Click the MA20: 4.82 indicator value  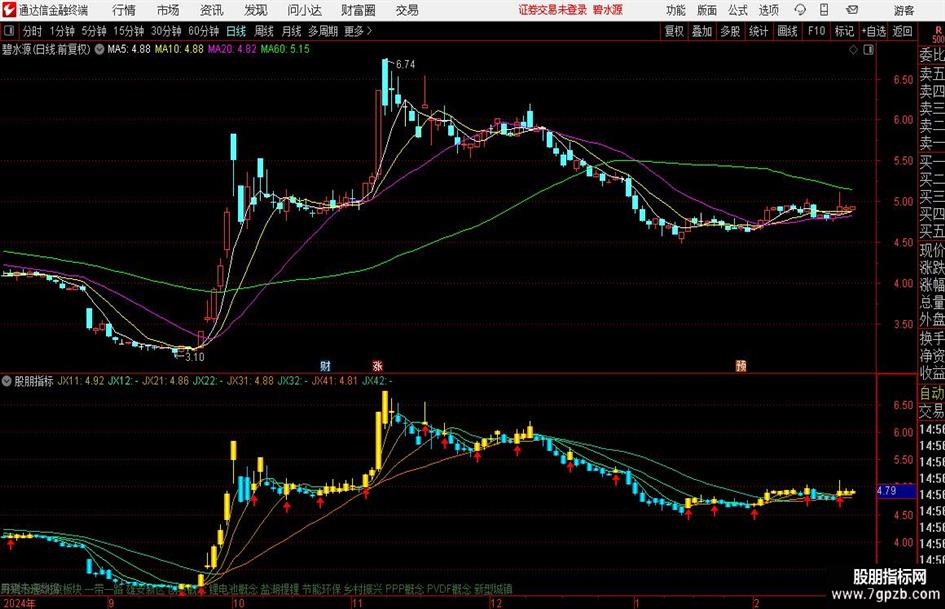pyautogui.click(x=232, y=49)
